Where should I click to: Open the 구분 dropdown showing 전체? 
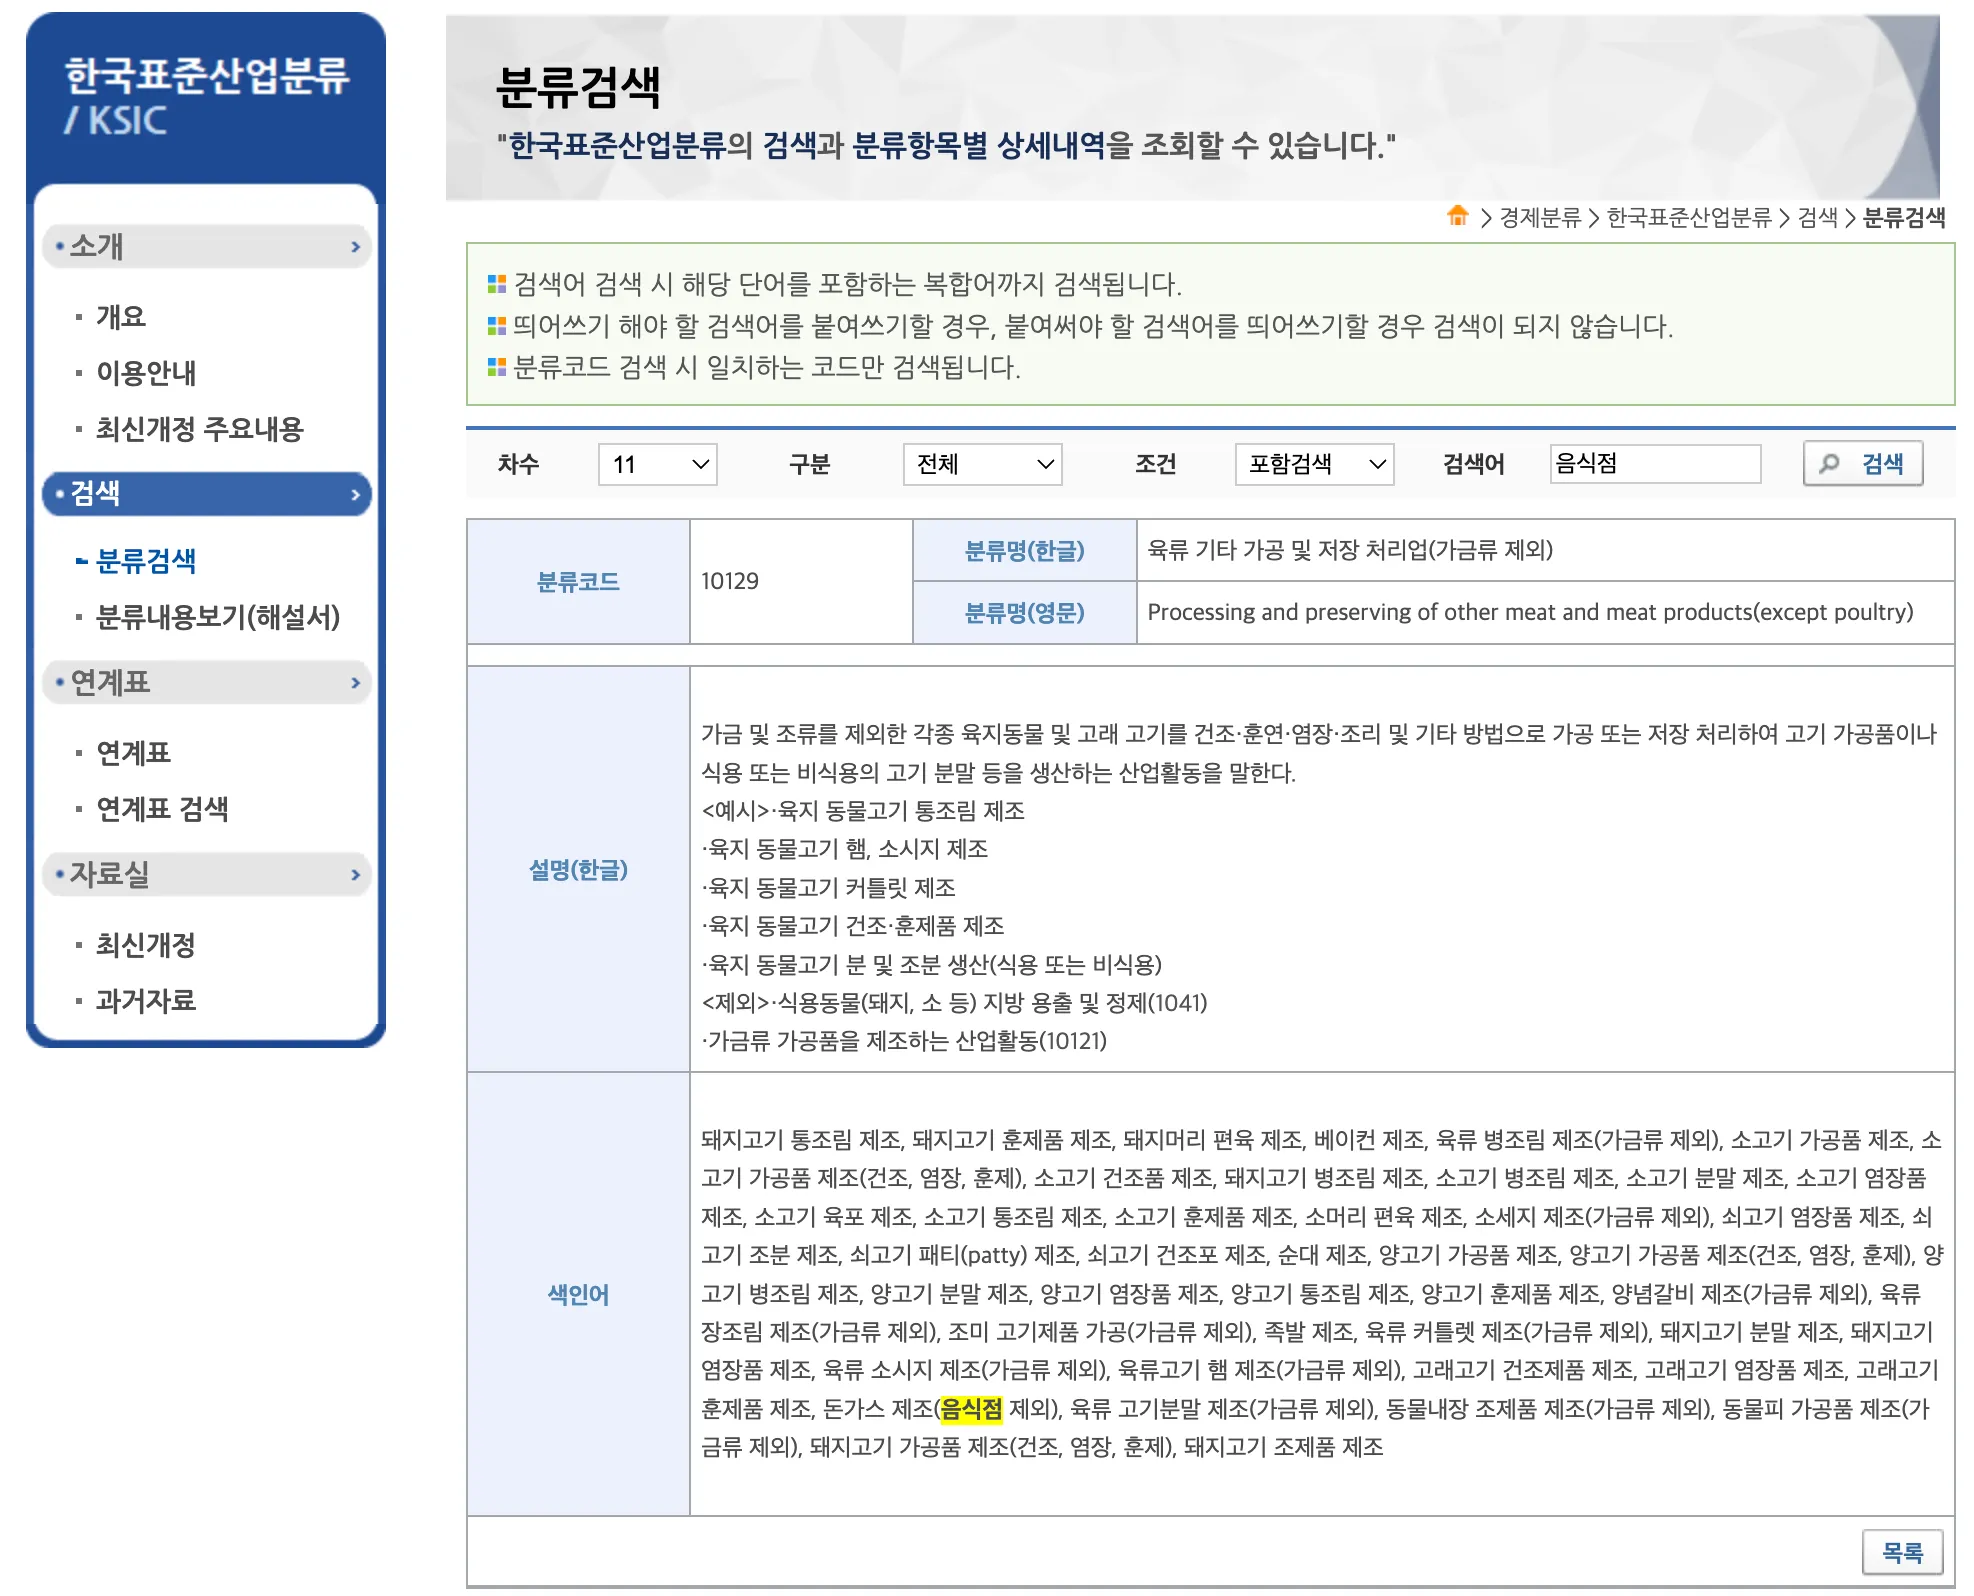click(982, 464)
